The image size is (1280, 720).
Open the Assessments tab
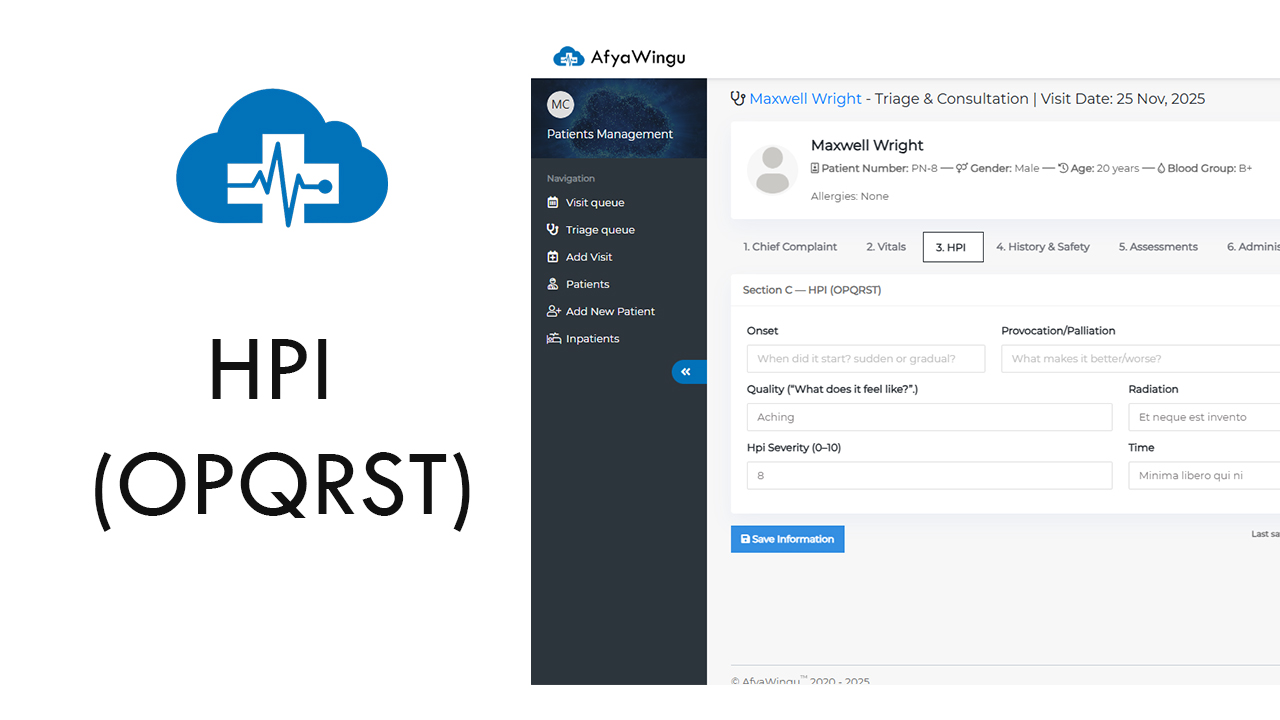tap(1157, 246)
